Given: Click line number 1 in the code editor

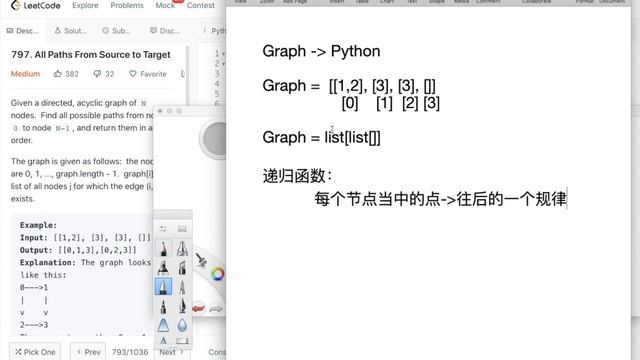Looking at the screenshot, I should pyautogui.click(x=217, y=53).
